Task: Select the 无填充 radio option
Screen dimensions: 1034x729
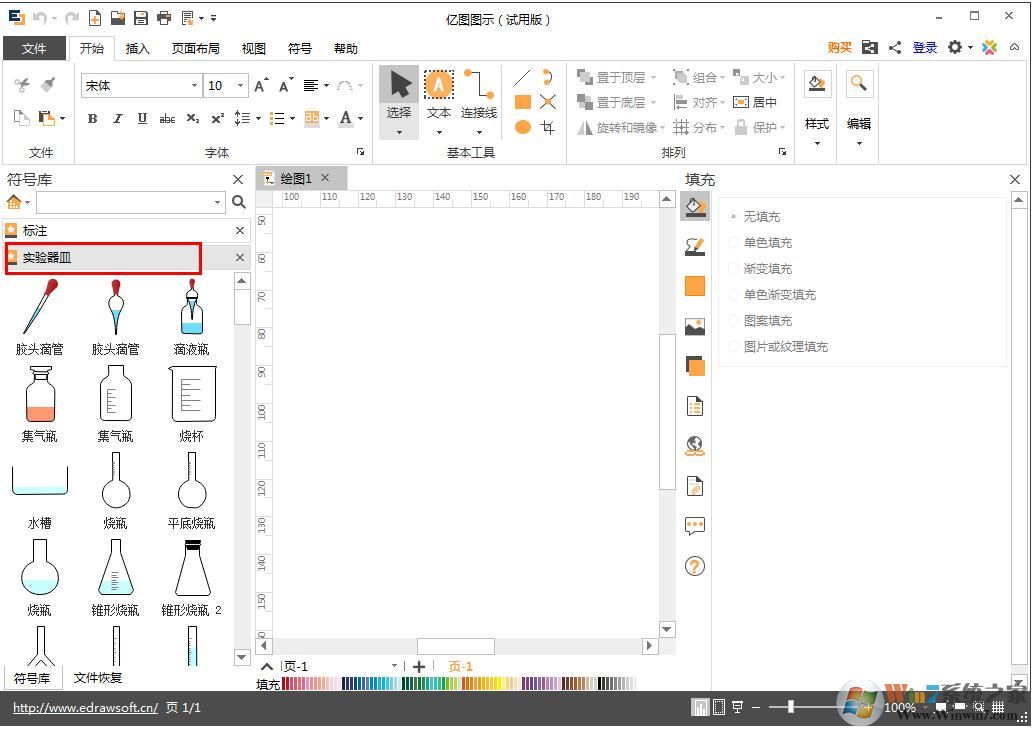Action: click(734, 216)
